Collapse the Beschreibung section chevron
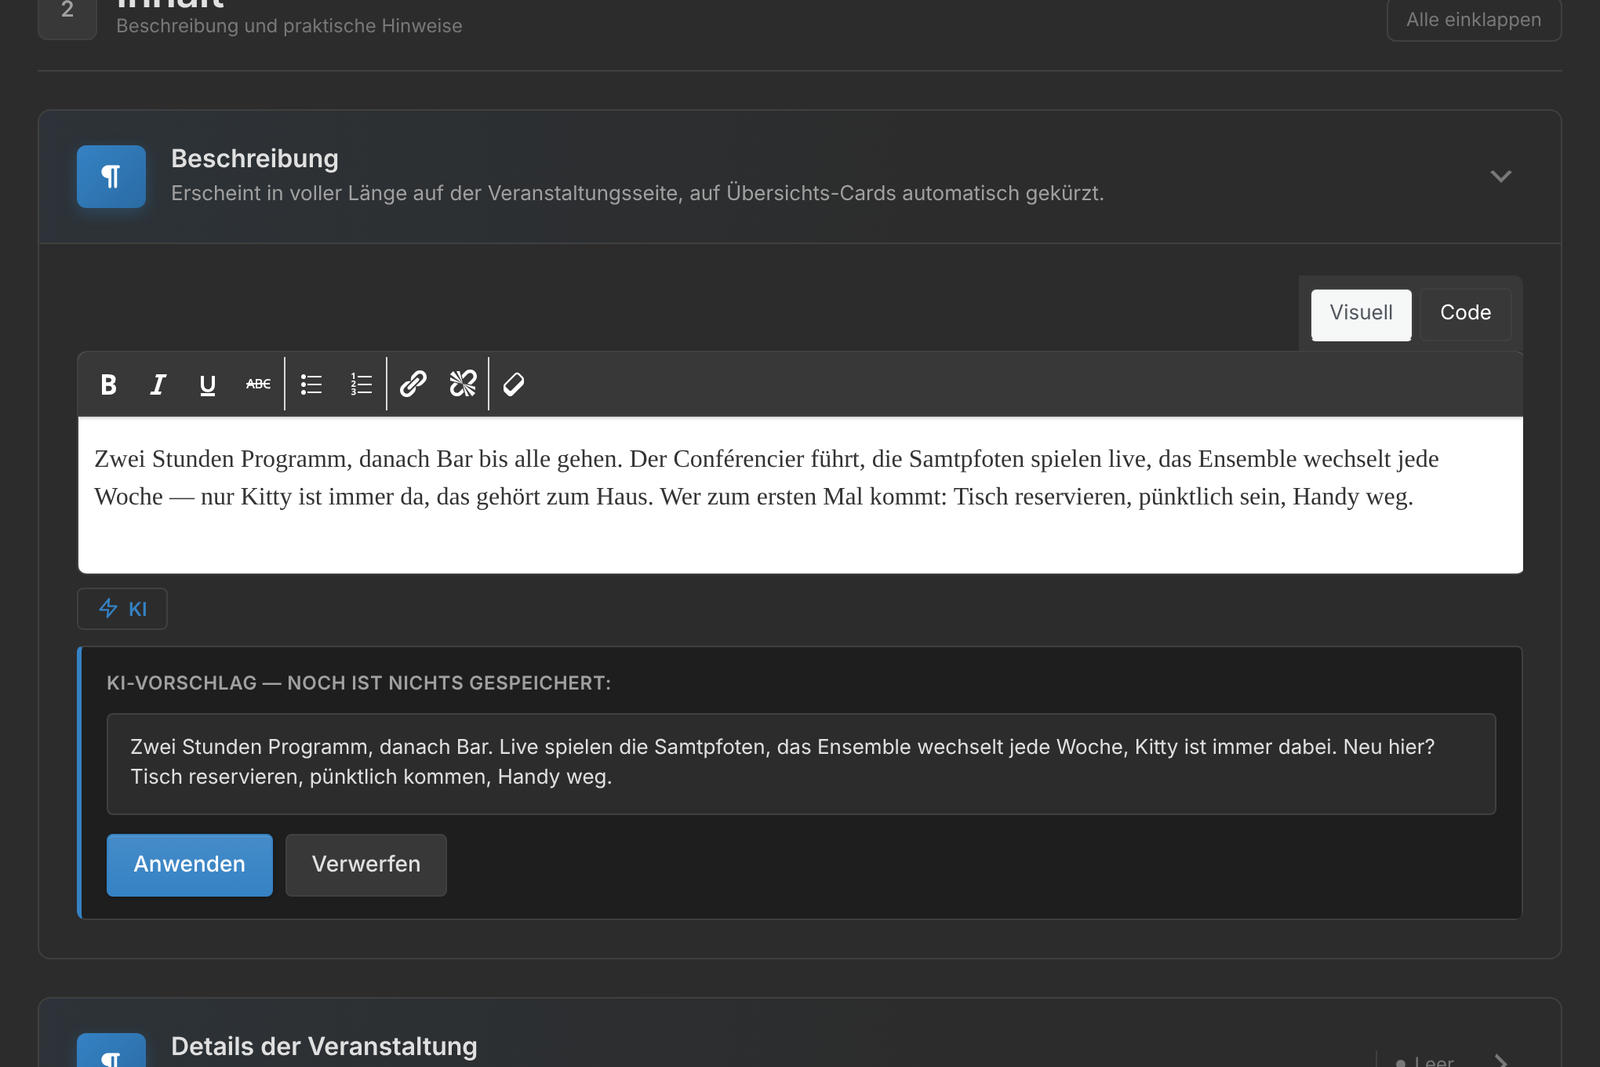 click(x=1501, y=176)
